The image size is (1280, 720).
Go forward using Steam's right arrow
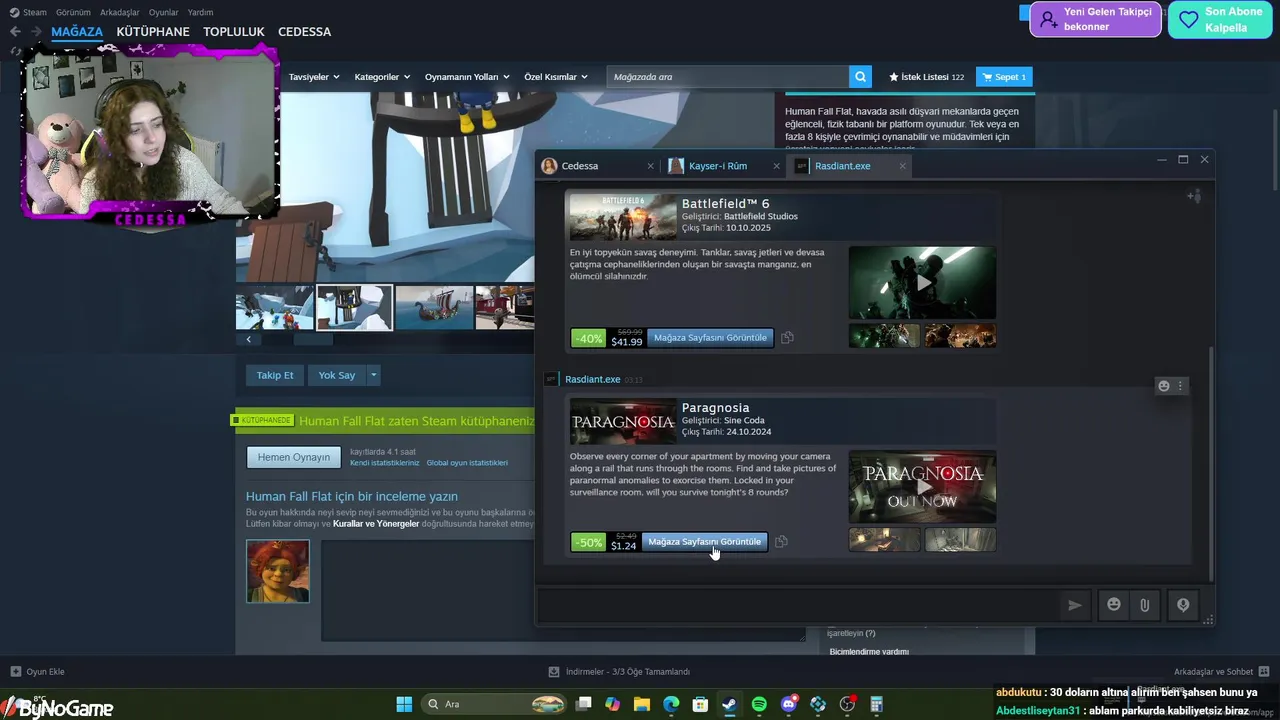pos(36,32)
